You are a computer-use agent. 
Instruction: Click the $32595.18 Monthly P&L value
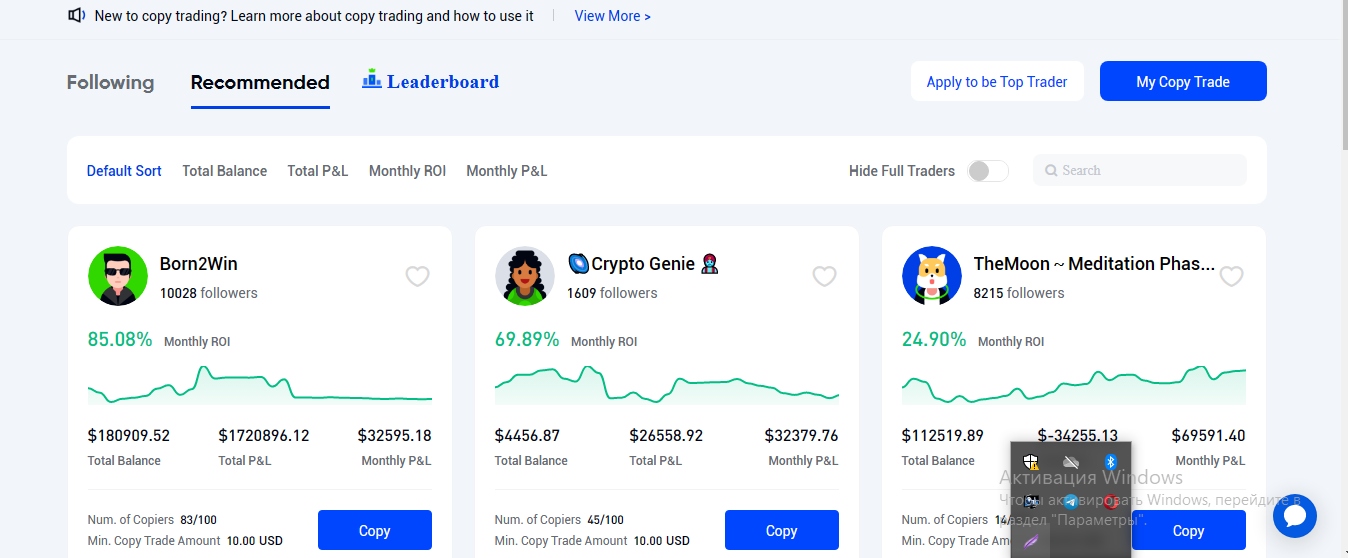(395, 436)
